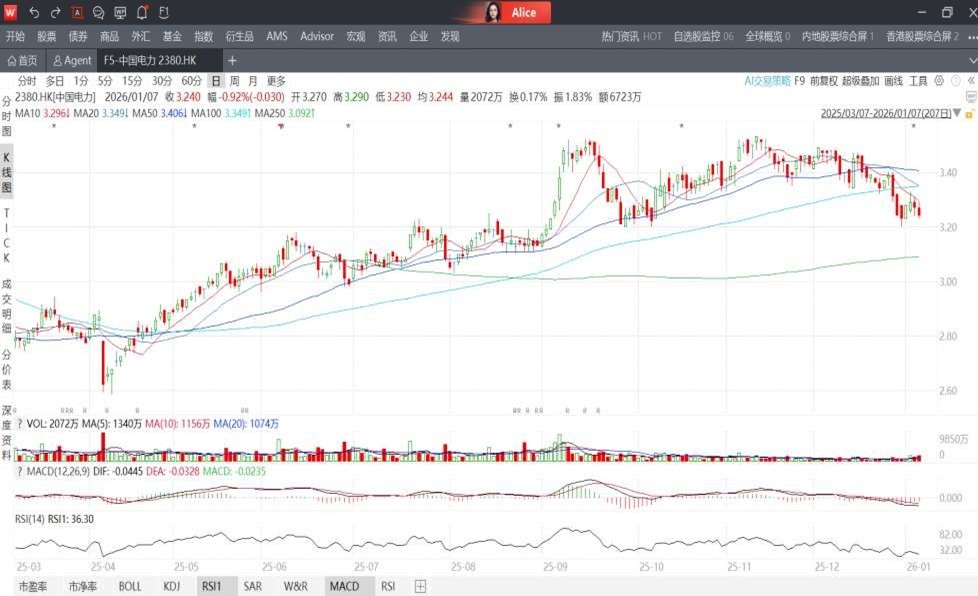Screen dimensions: 978x596
Task: Switch on the BOLL indicator
Action: 130,586
